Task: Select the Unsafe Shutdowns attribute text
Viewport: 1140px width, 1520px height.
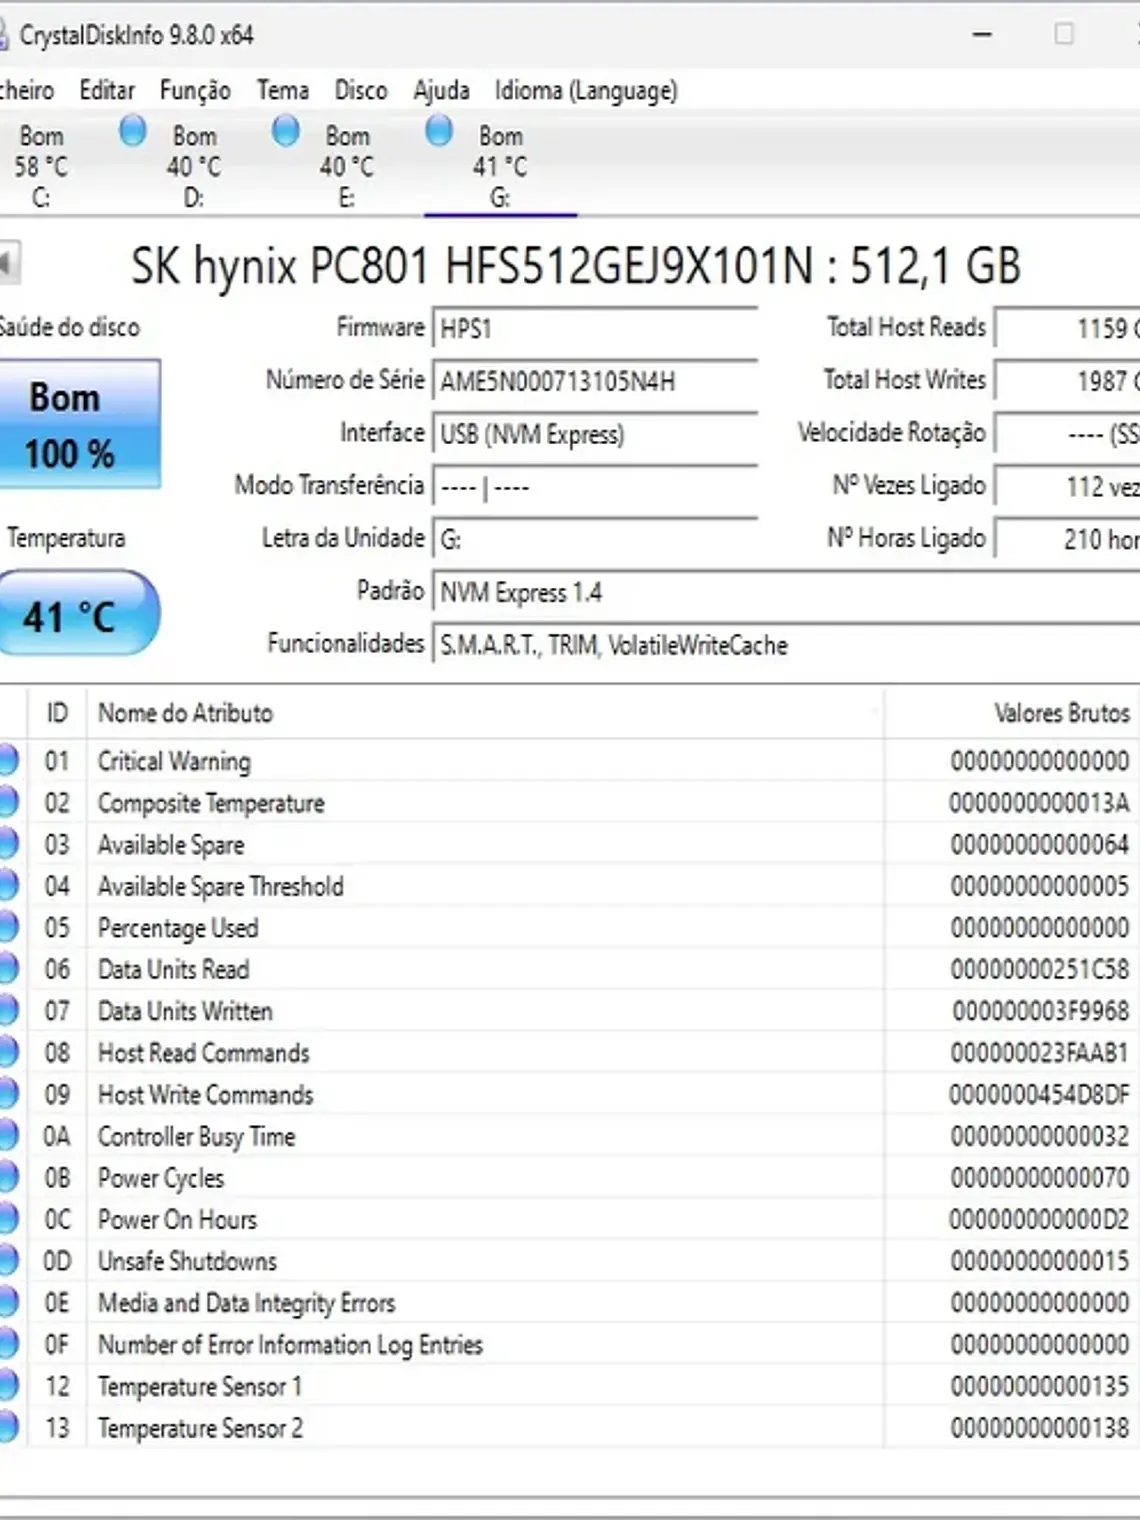Action: click(187, 1261)
